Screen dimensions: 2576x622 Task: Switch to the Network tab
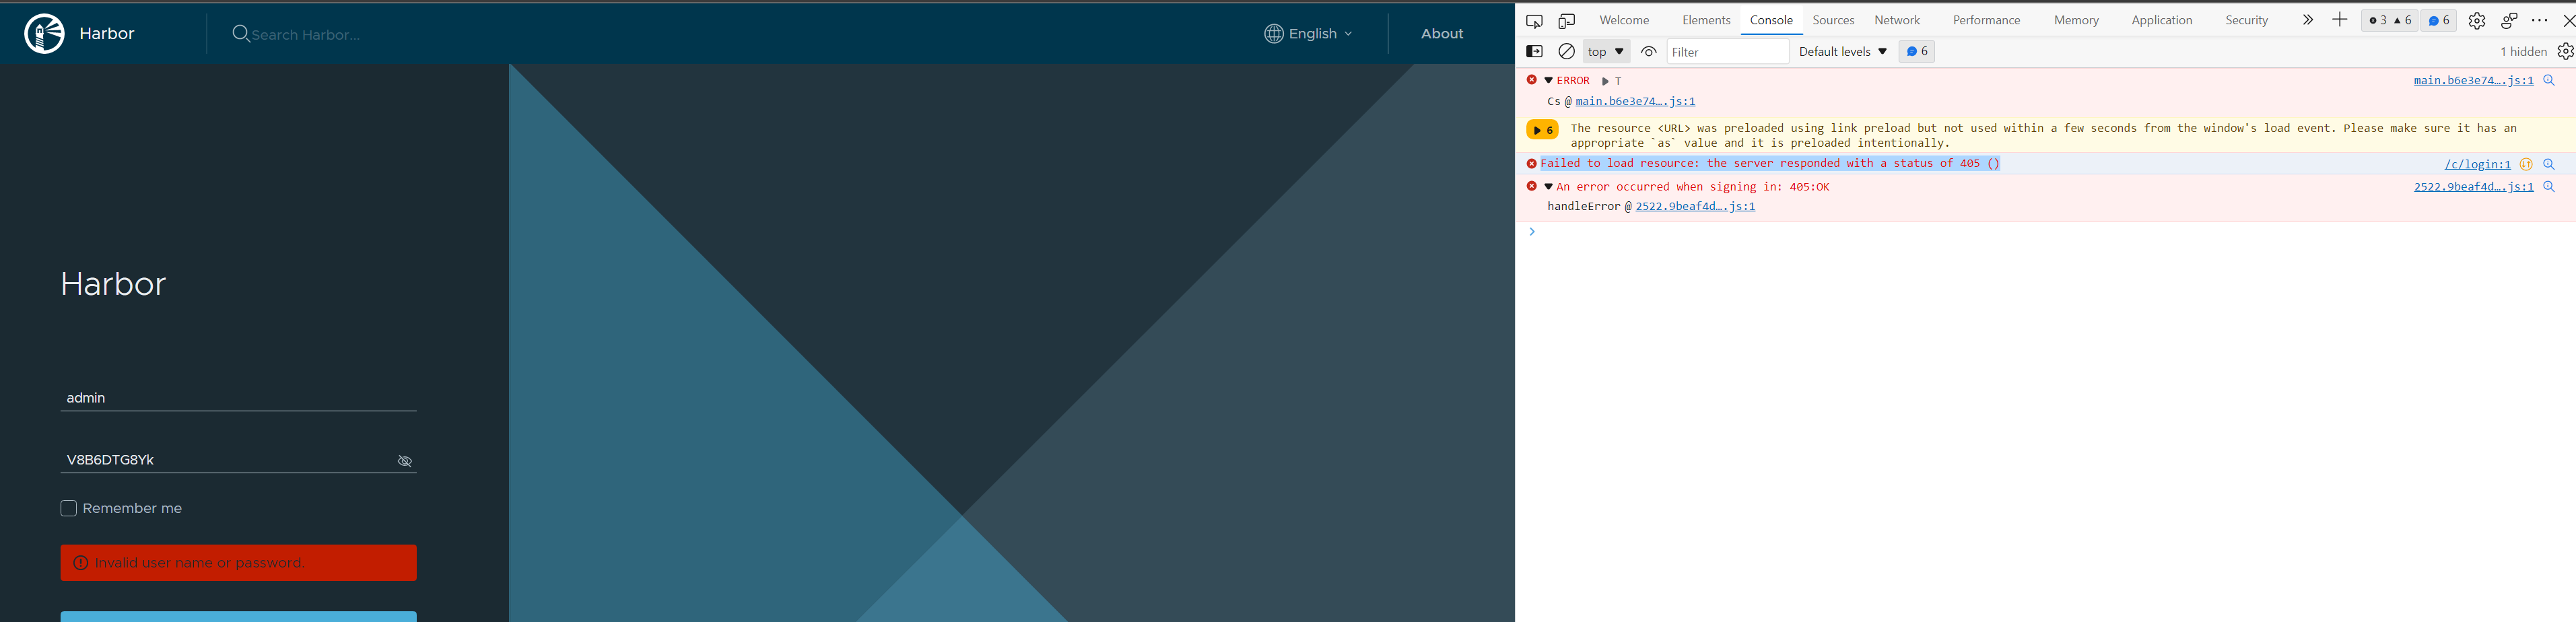(1897, 20)
